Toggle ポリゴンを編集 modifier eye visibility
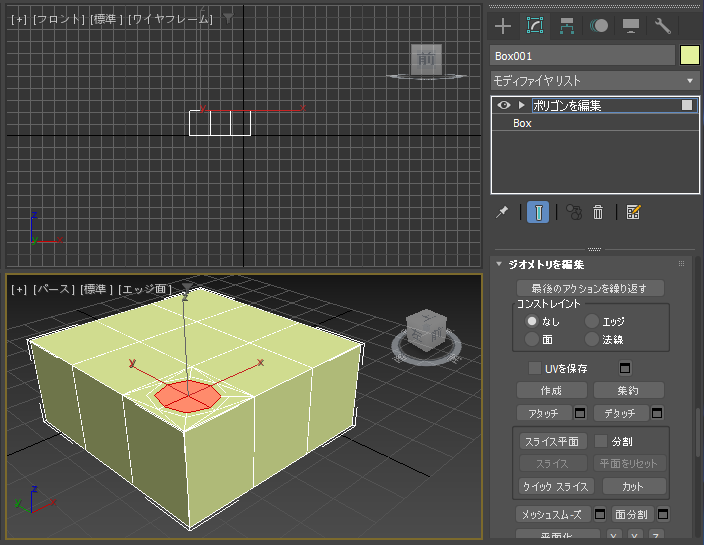The width and height of the screenshot is (704, 545). pos(504,105)
